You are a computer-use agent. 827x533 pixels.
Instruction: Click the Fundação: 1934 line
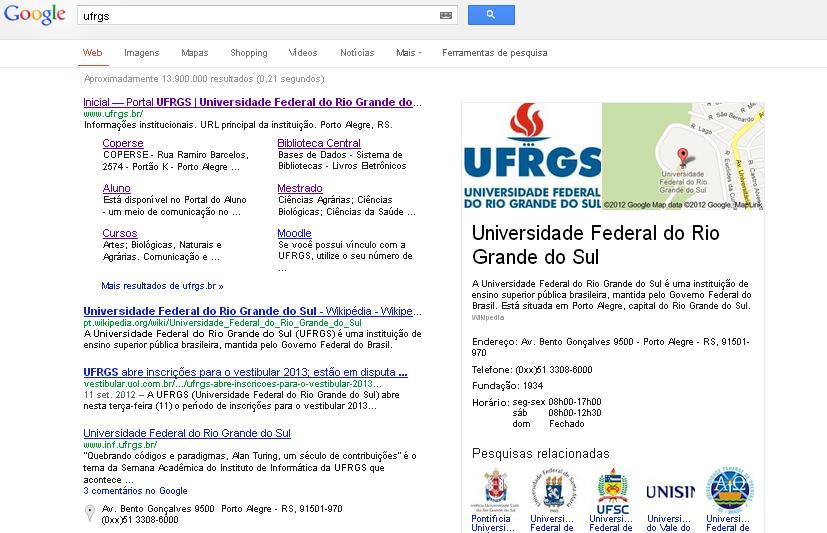pos(507,385)
